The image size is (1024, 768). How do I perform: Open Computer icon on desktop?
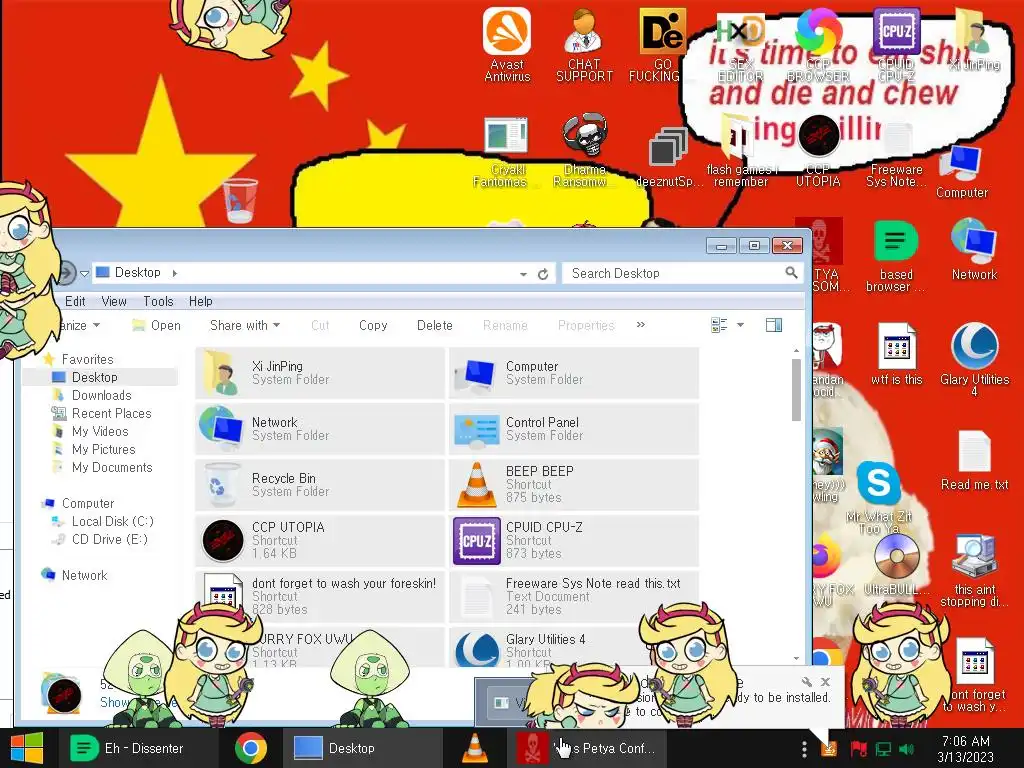(961, 171)
